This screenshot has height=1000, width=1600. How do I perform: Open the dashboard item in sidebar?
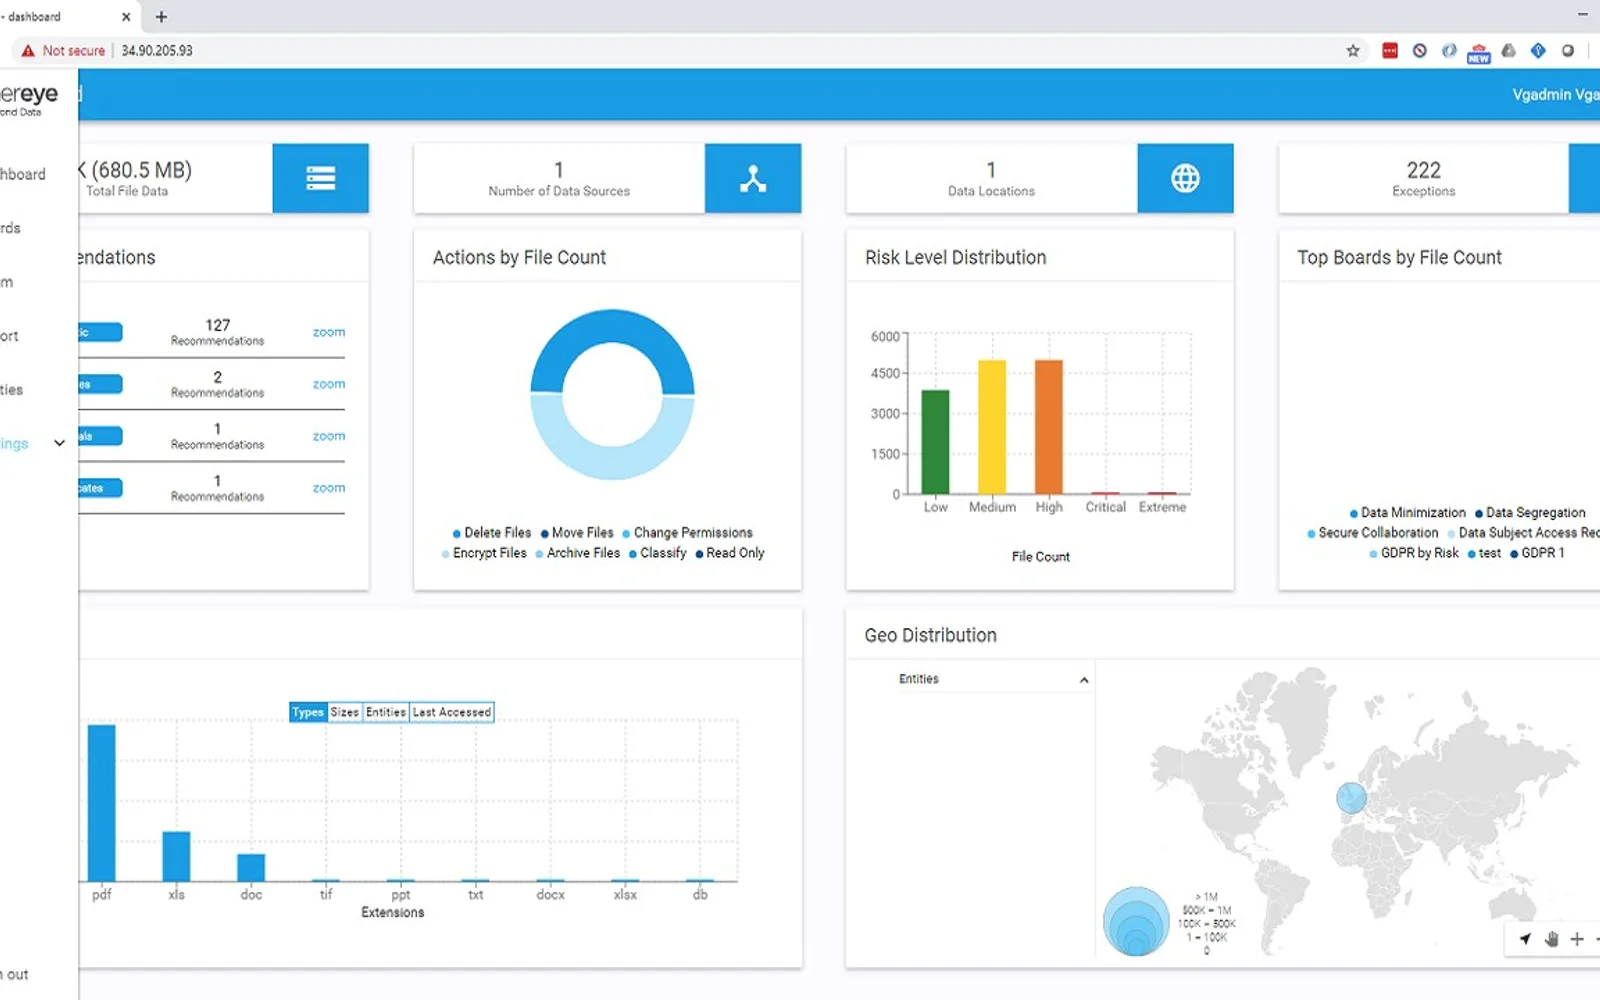(x=23, y=174)
